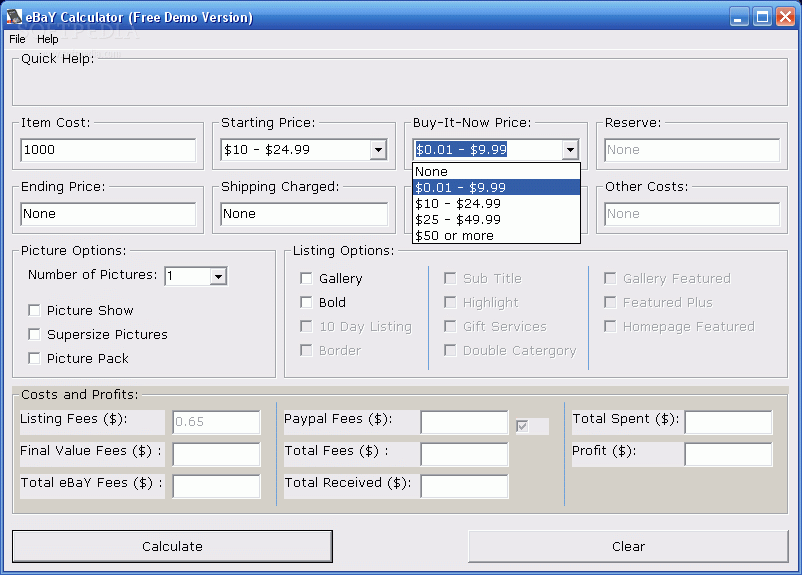
Task: Open the File menu
Action: point(17,39)
